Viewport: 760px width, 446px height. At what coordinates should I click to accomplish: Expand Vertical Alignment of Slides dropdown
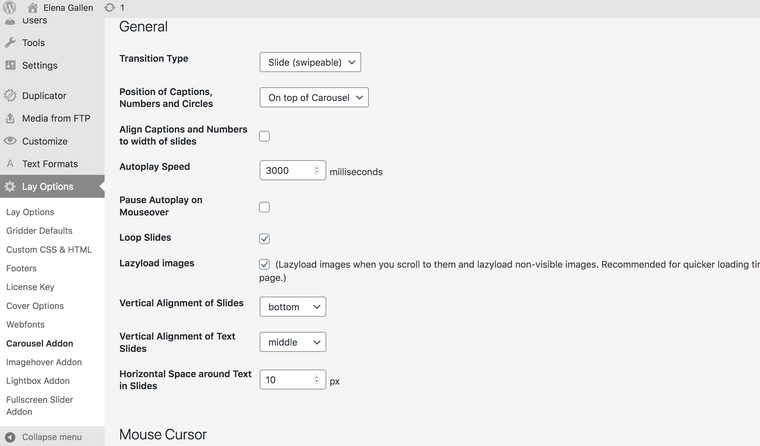click(x=292, y=307)
